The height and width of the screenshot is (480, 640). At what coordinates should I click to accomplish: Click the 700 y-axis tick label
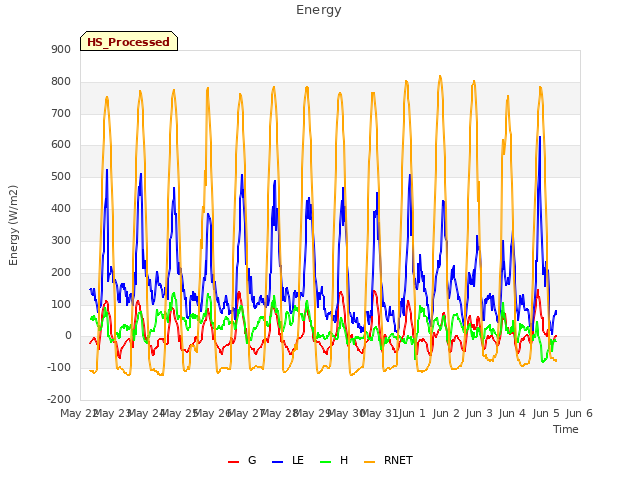61,113
